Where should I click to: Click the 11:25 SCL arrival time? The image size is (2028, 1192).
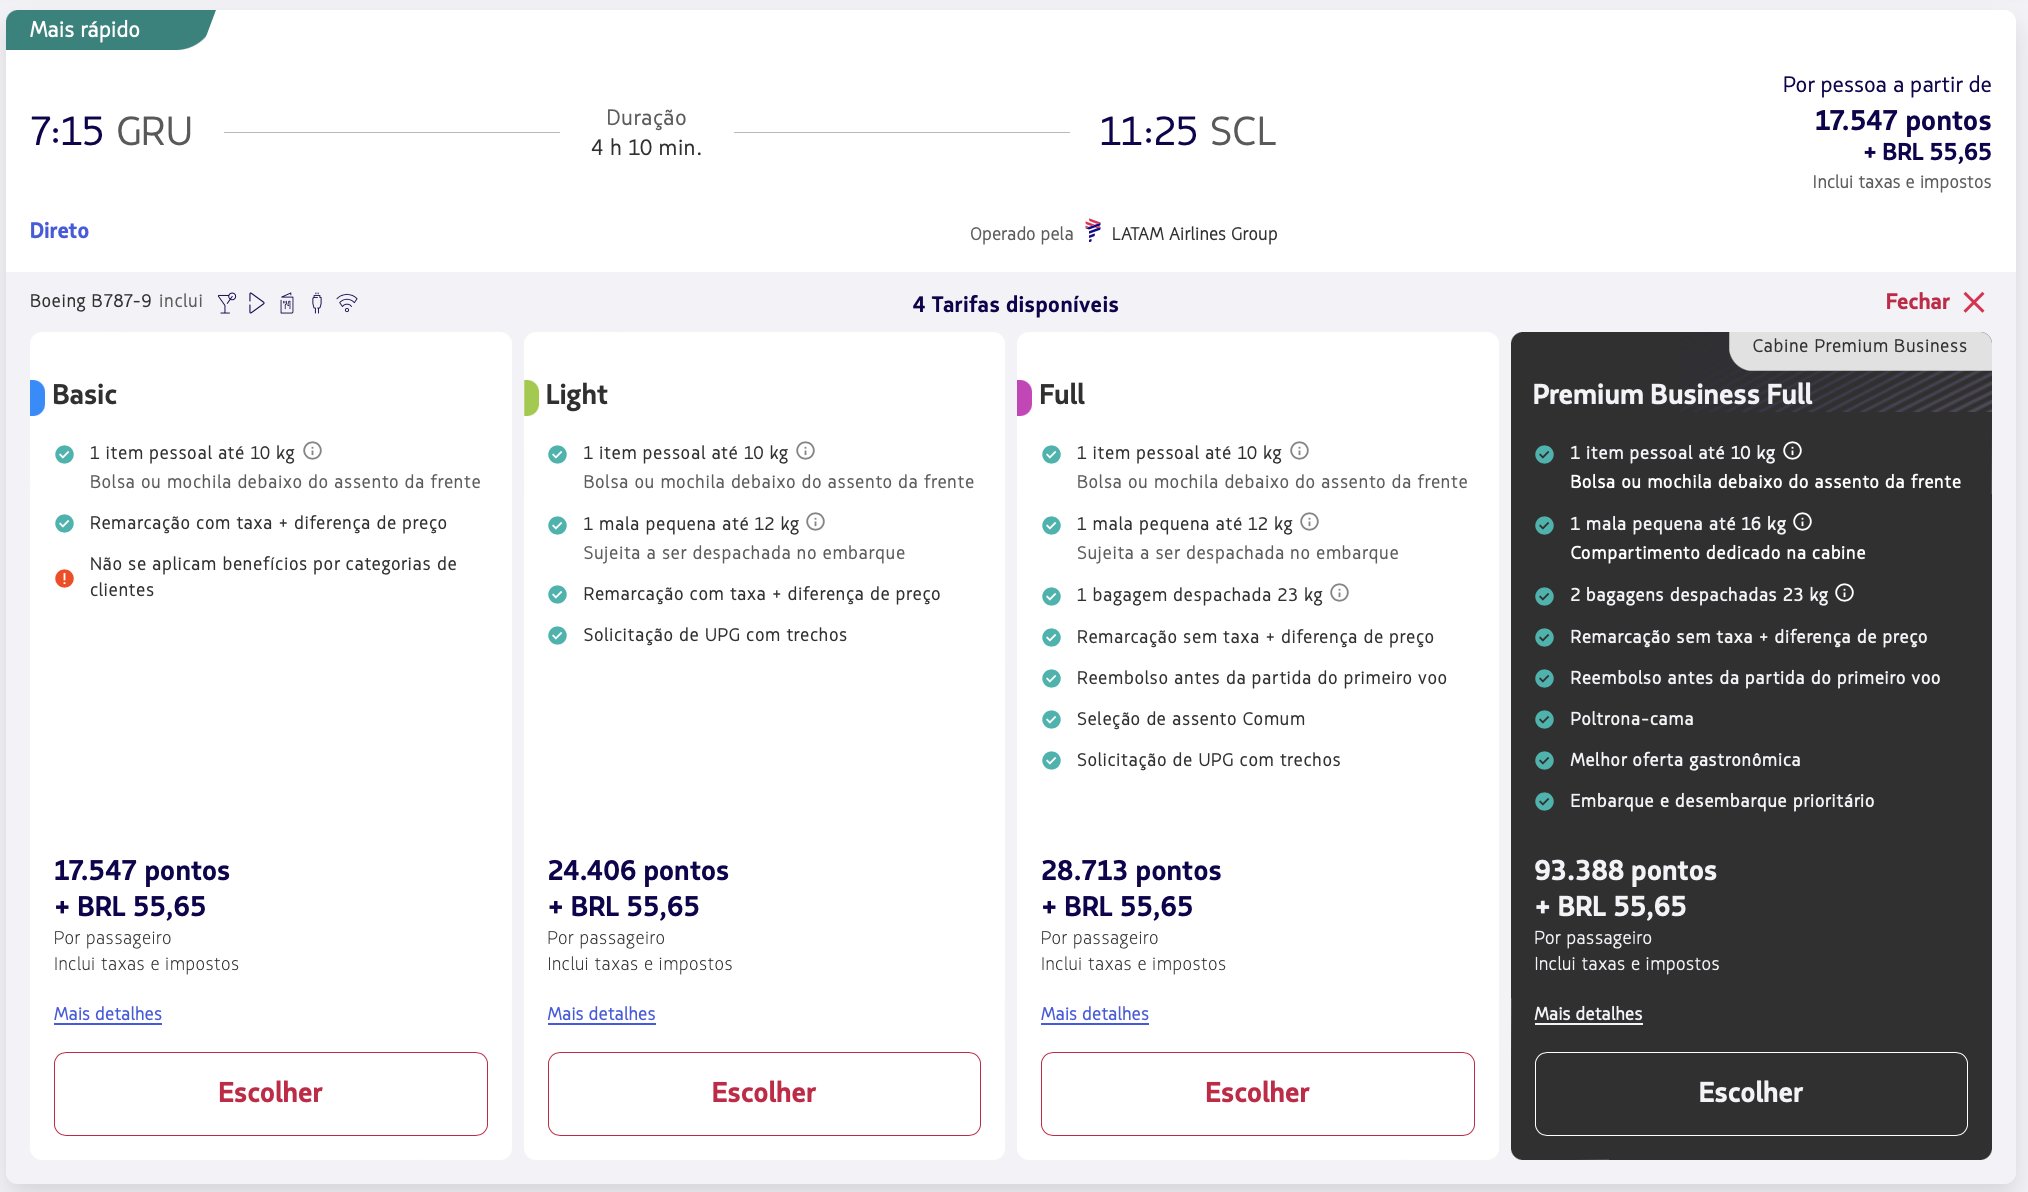[1187, 132]
